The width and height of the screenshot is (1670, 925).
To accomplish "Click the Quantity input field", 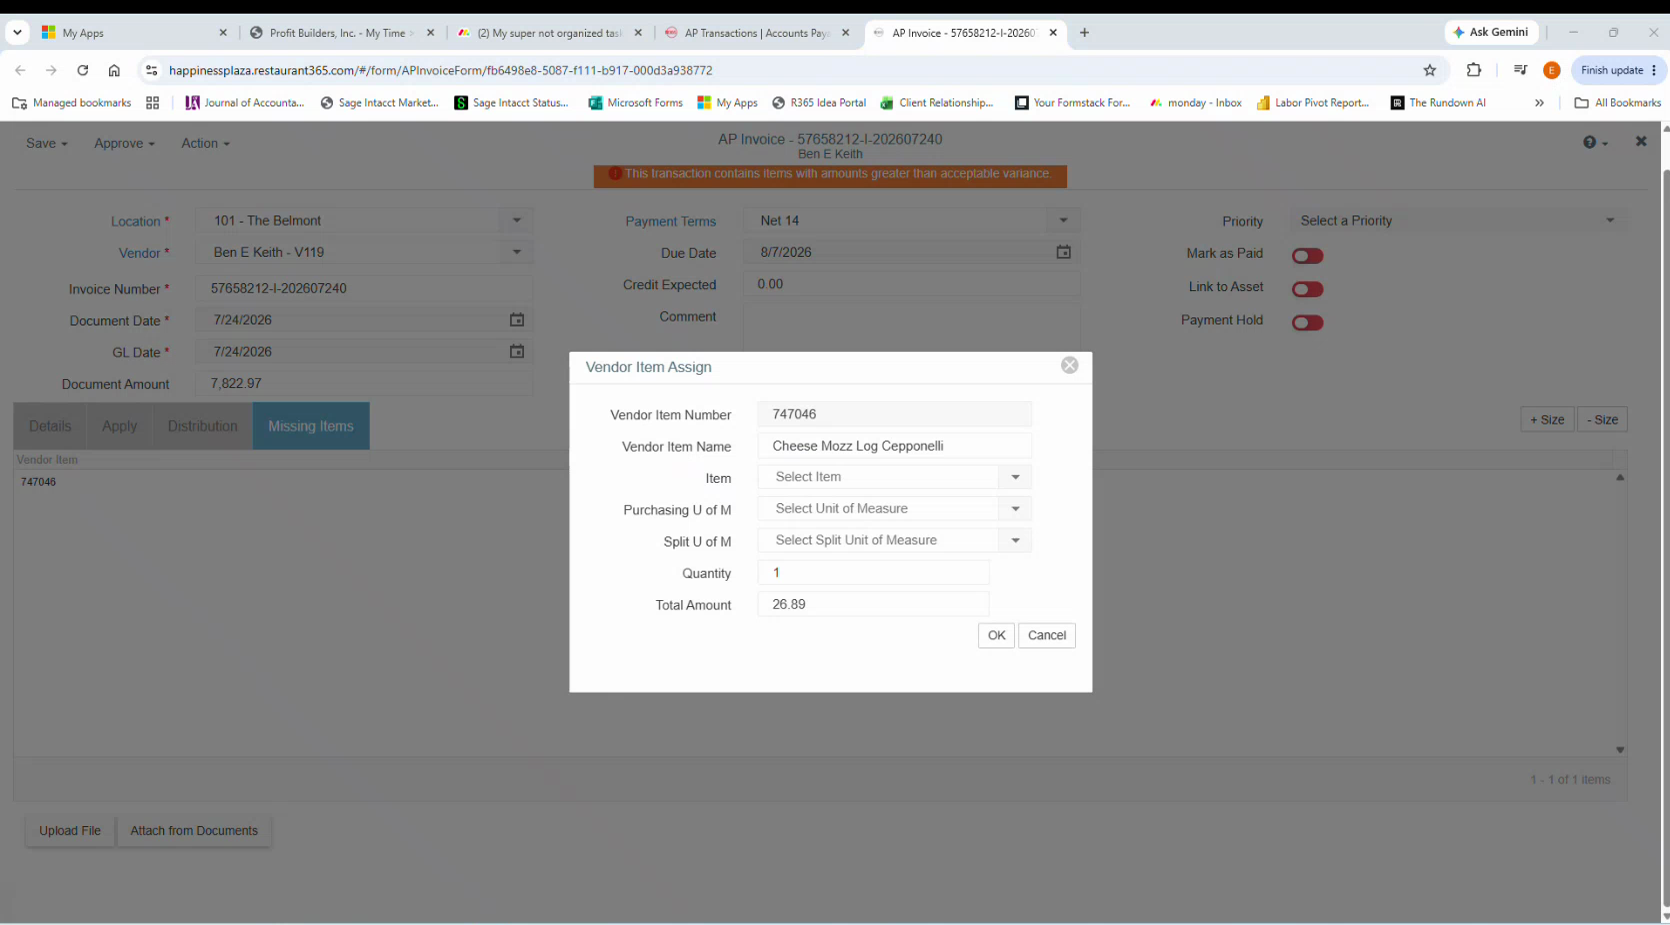I will (x=873, y=573).
